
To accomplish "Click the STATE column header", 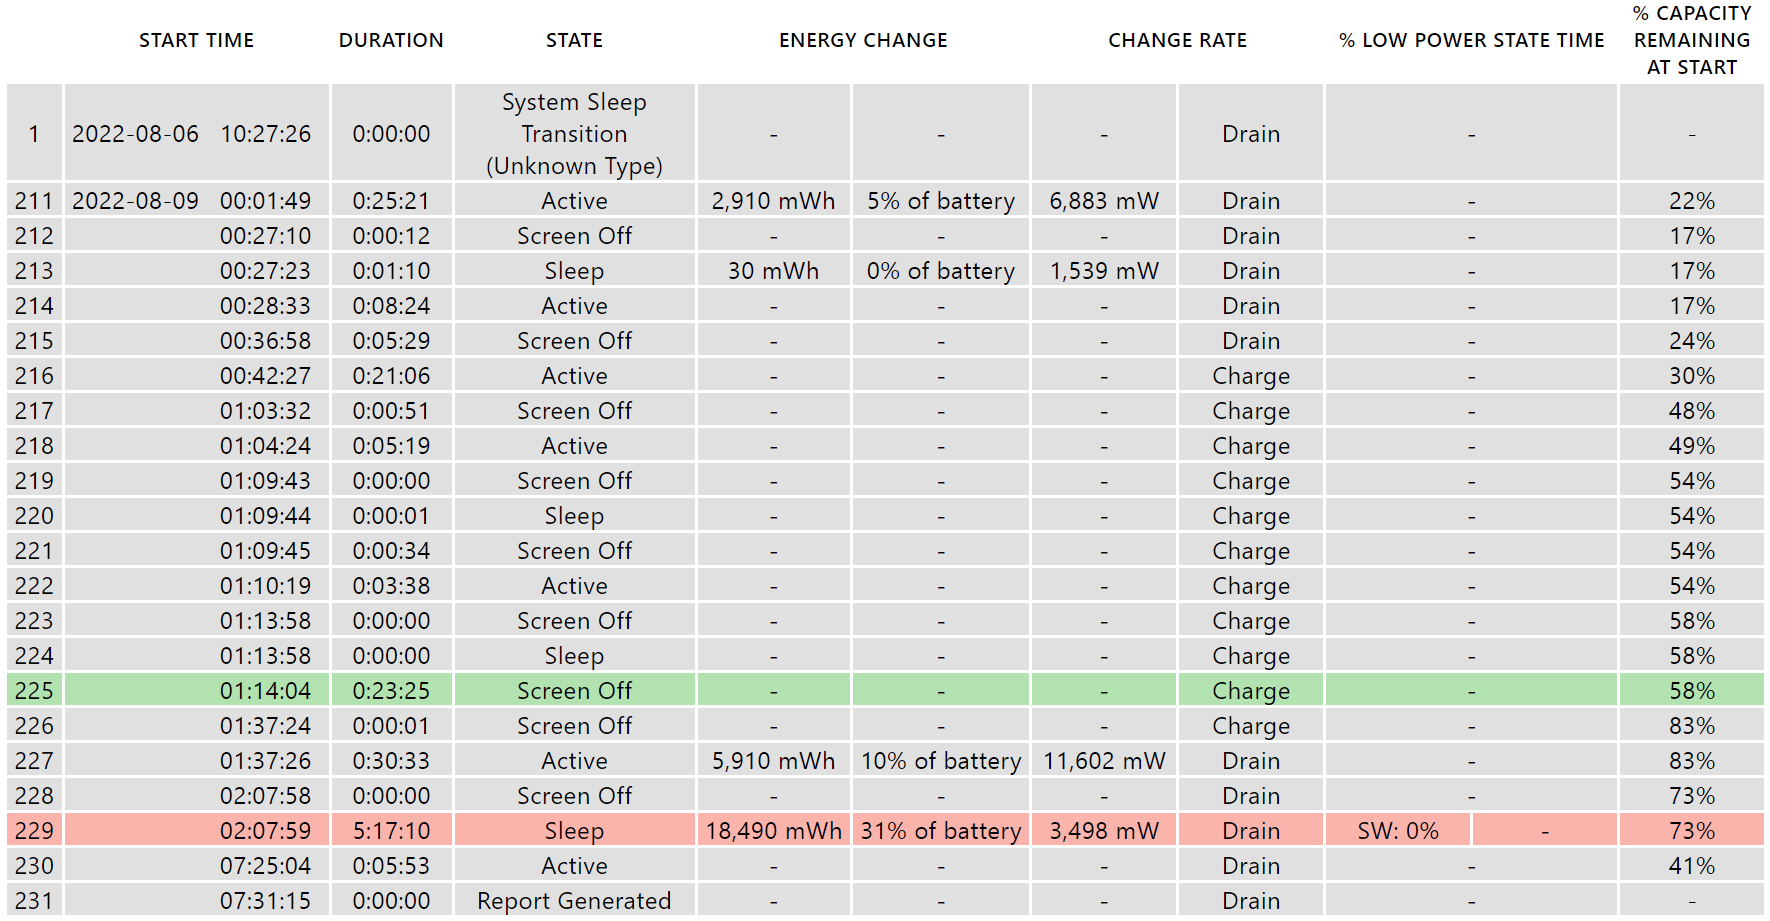I will 574,40.
